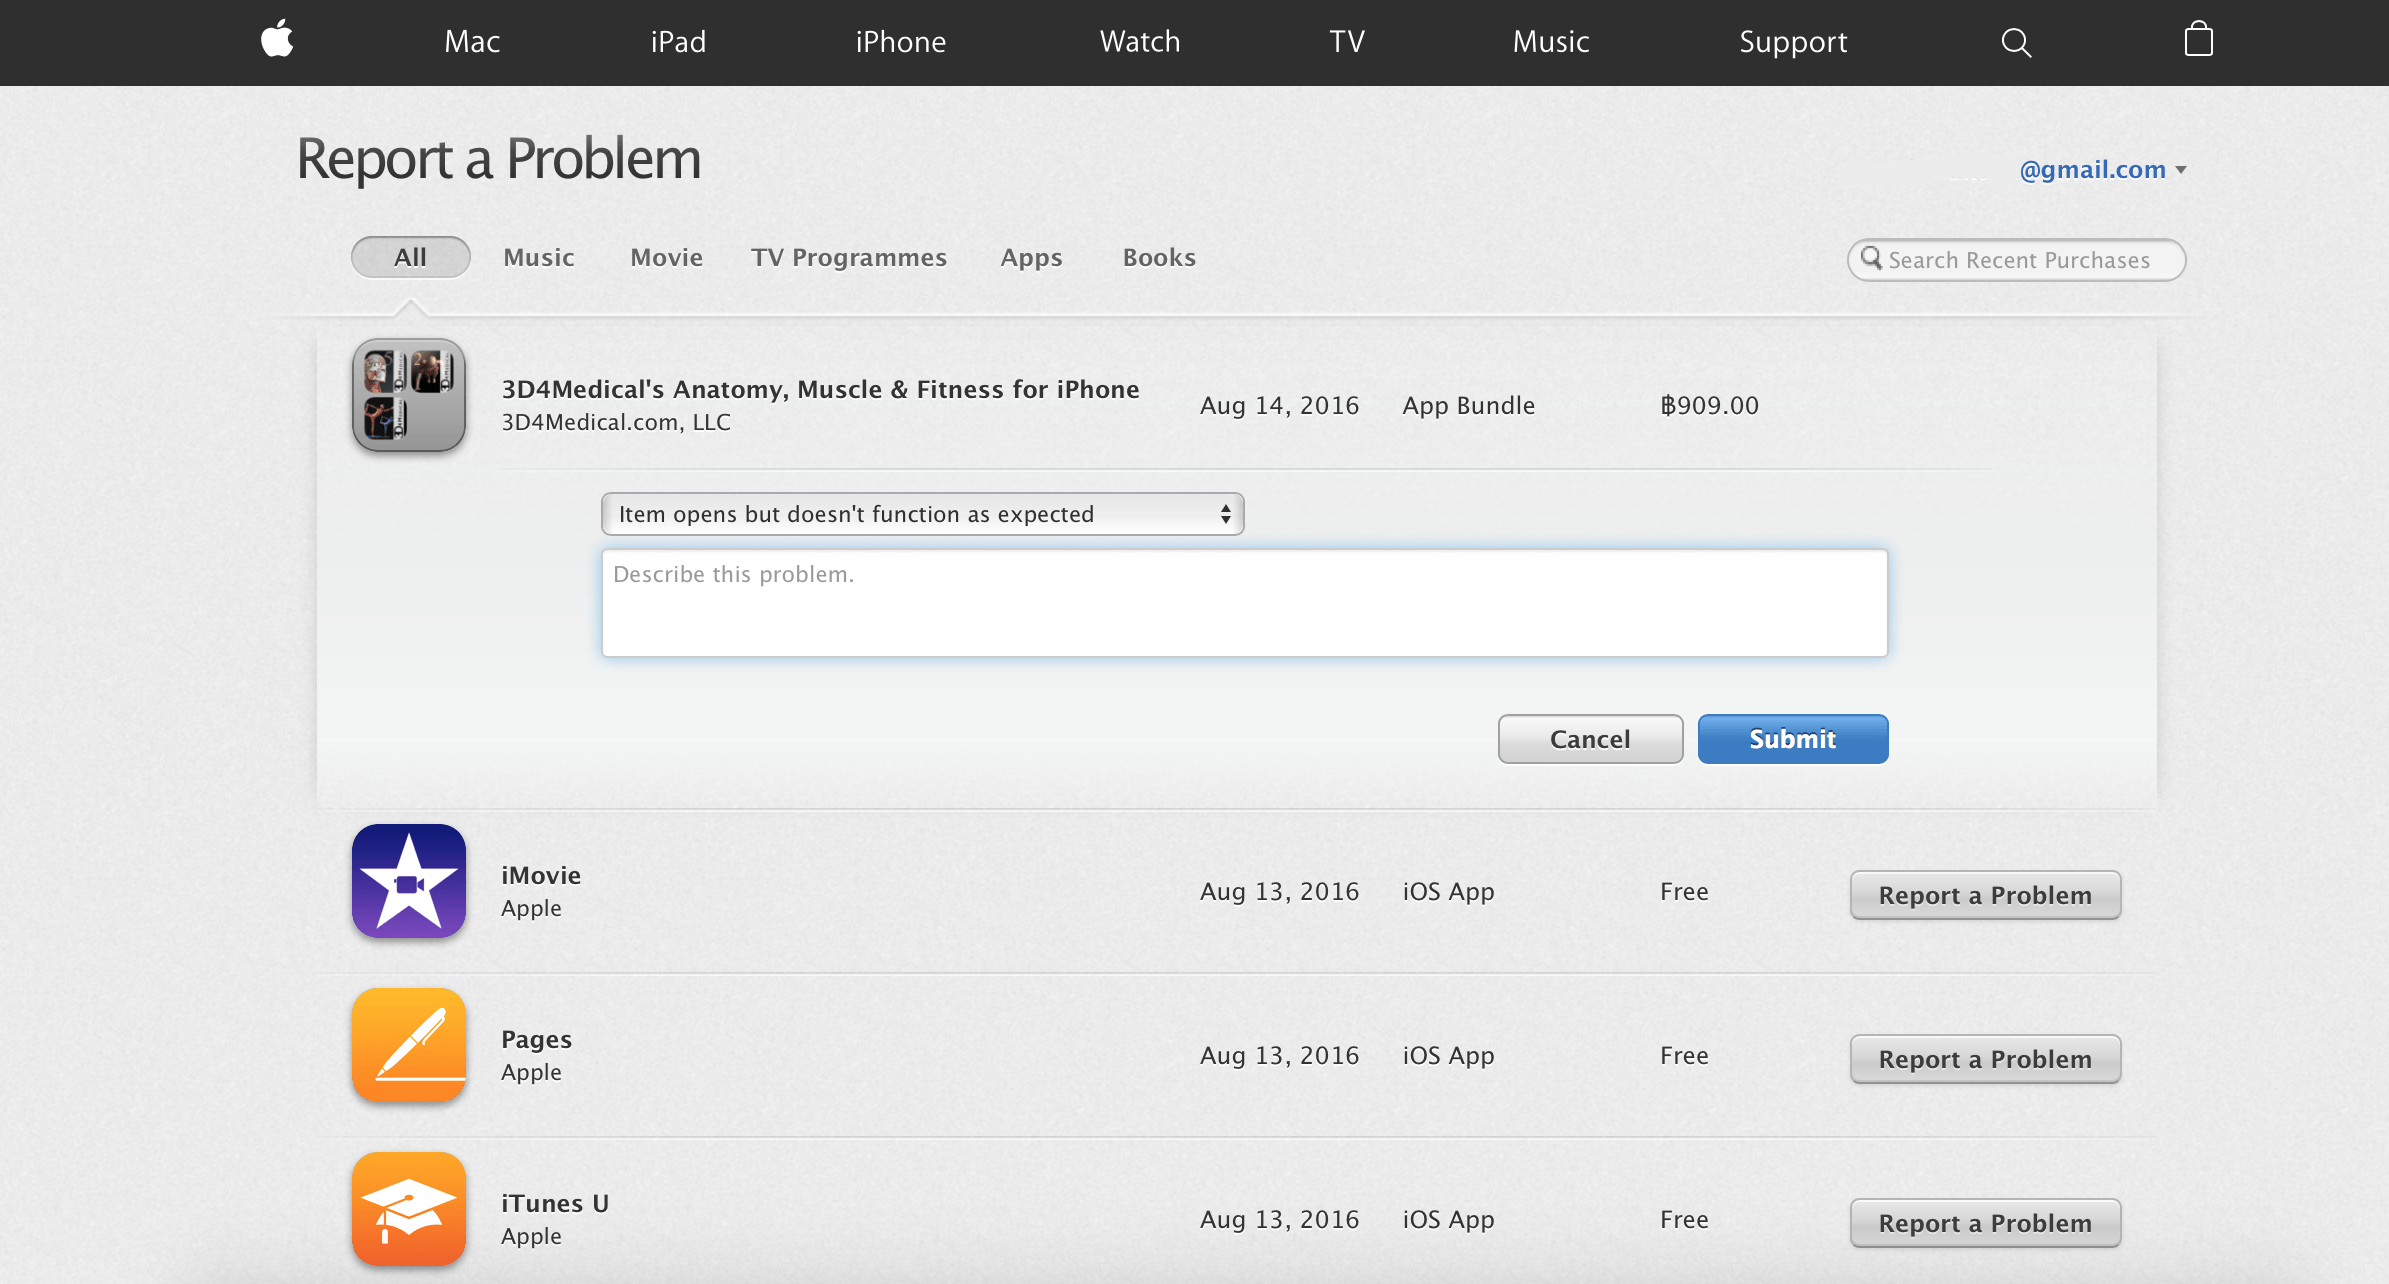Open the Support menu item
2389x1284 pixels.
click(1793, 42)
